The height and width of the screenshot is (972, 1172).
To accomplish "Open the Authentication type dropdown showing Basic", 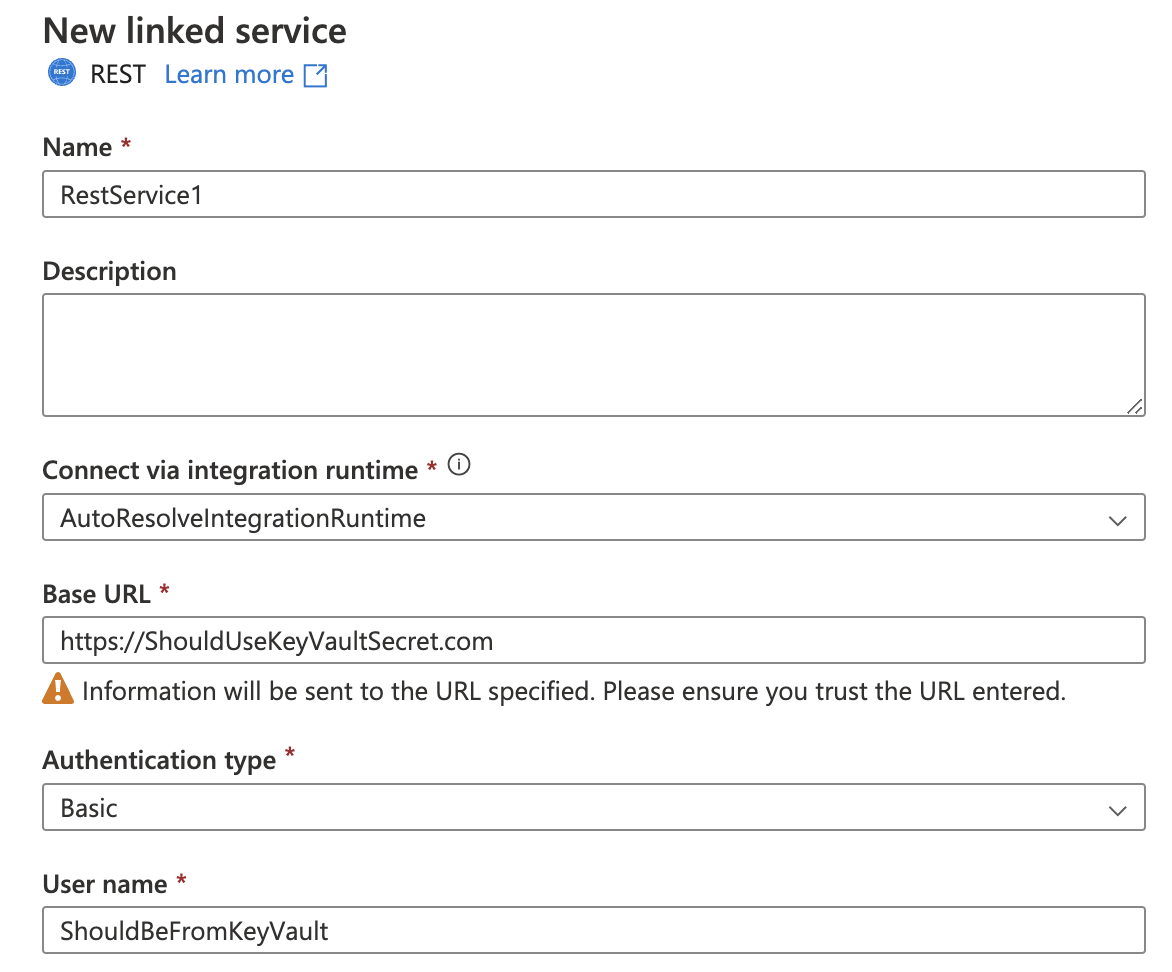I will click(593, 808).
